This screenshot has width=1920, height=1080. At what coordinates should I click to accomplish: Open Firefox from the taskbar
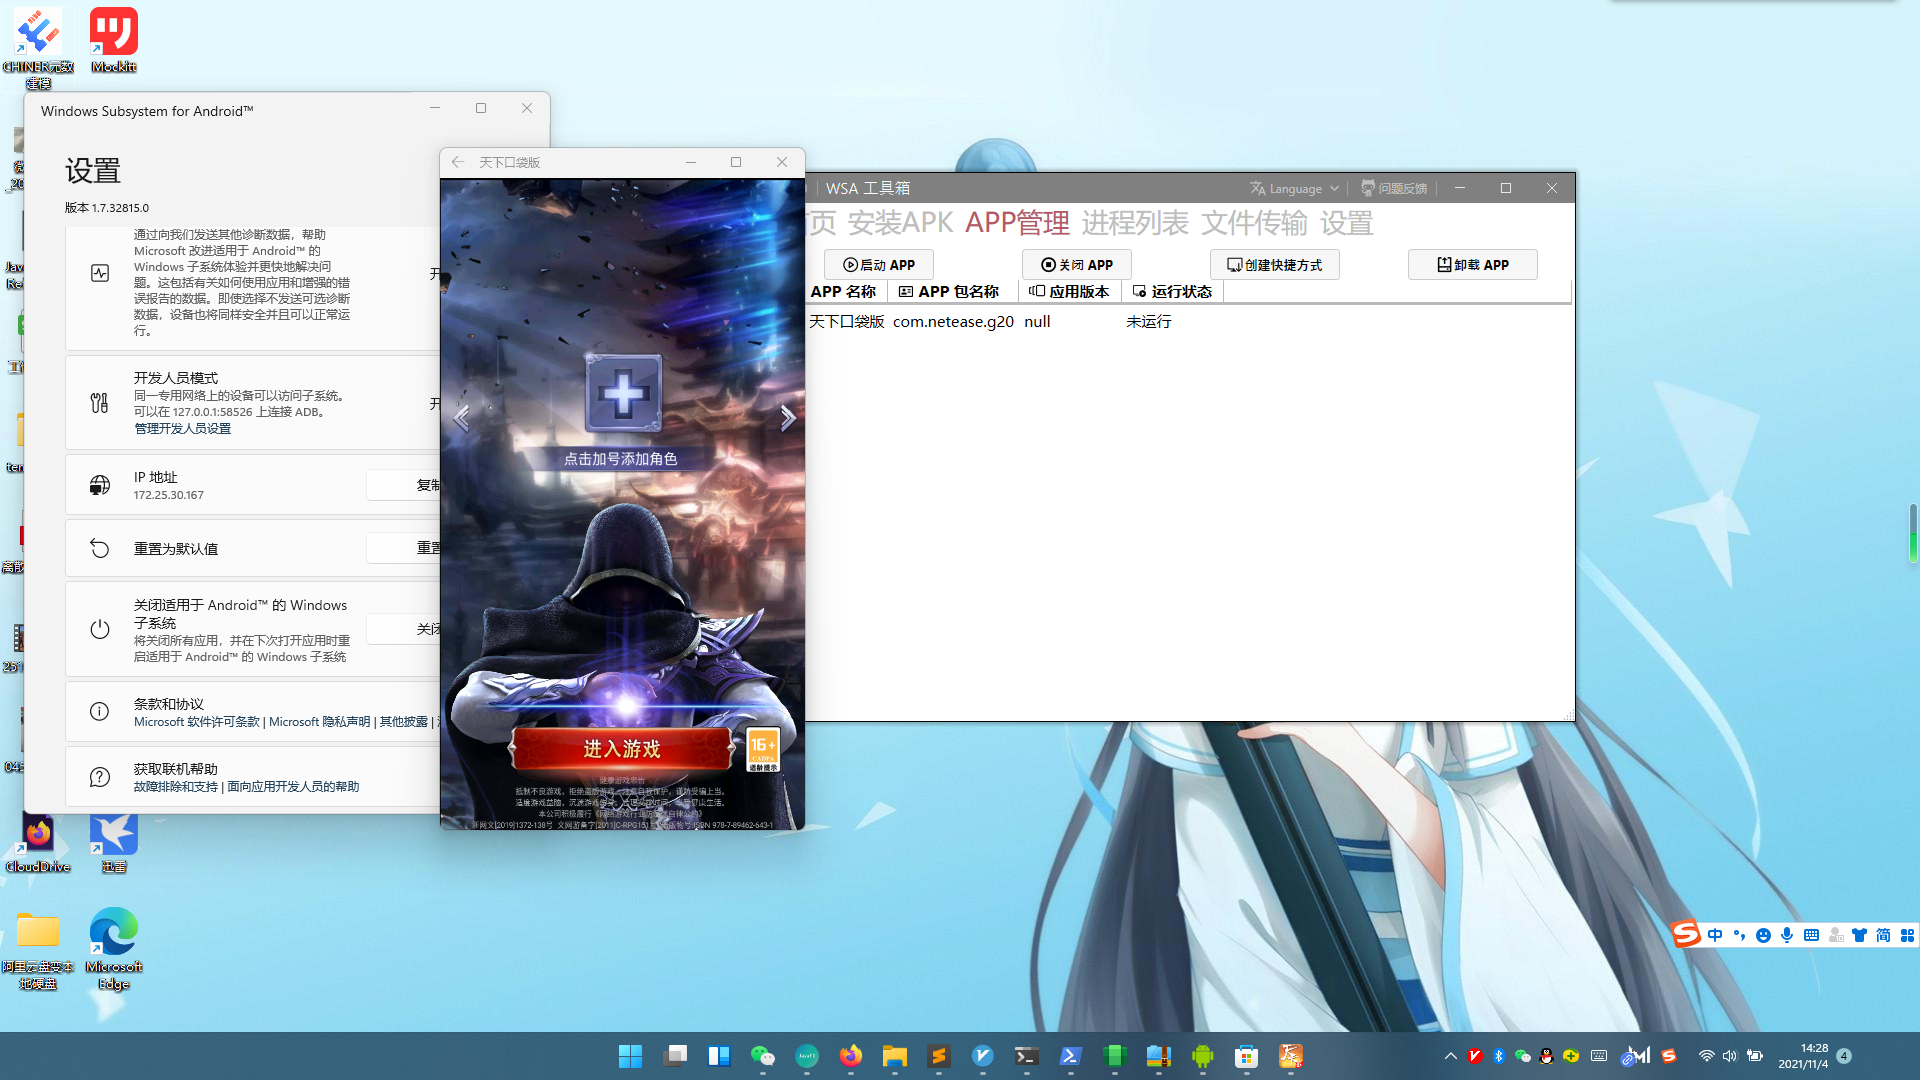851,1056
